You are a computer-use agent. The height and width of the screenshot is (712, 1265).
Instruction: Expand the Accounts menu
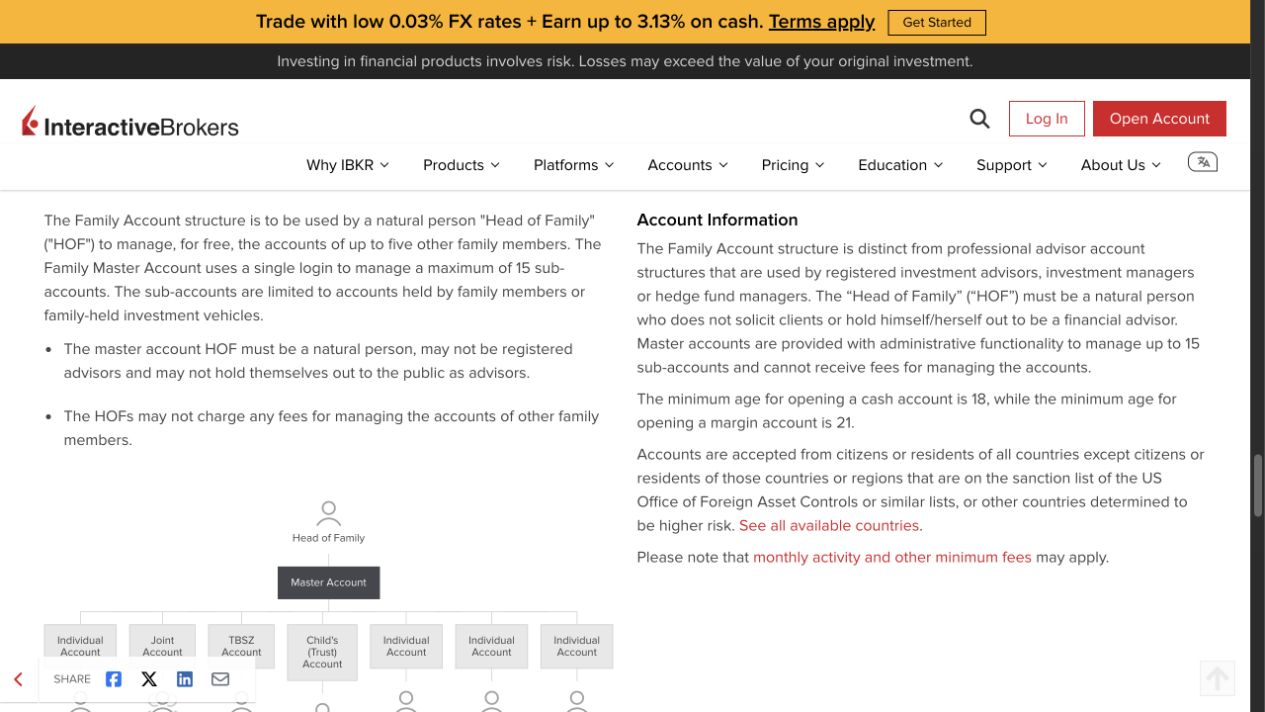coord(688,165)
